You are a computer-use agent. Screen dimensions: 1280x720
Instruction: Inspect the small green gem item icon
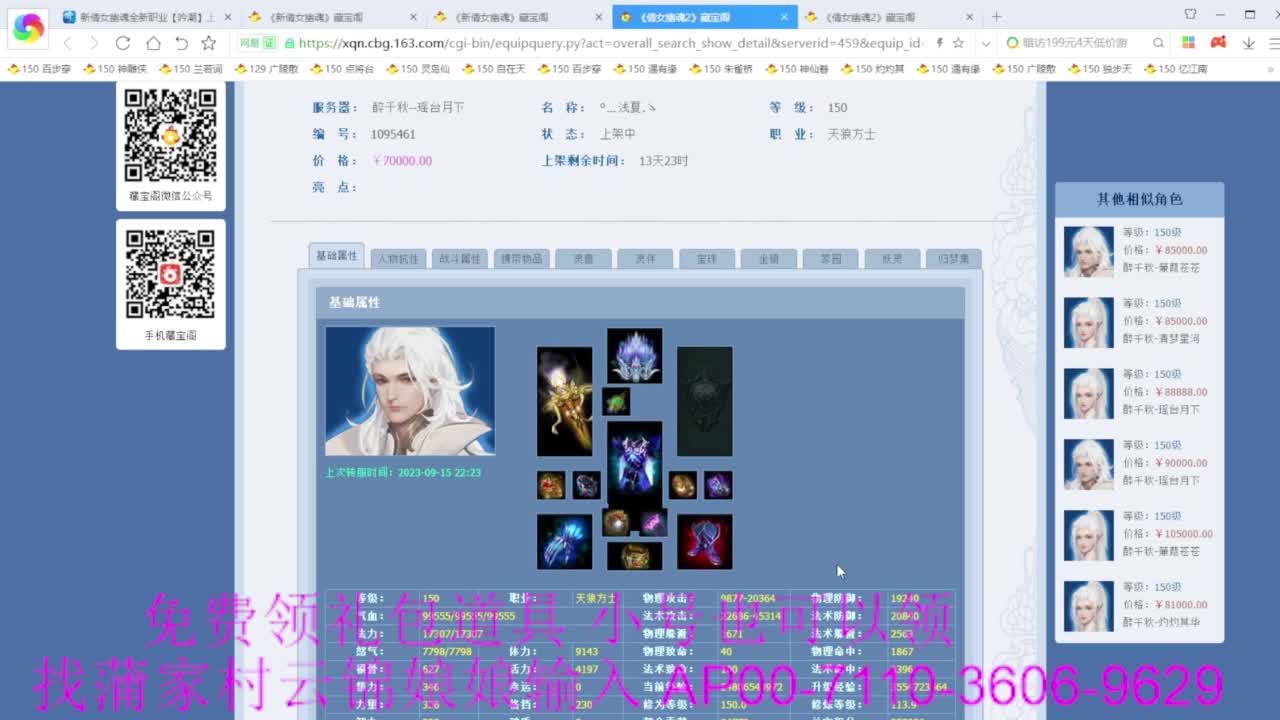[x=616, y=401]
